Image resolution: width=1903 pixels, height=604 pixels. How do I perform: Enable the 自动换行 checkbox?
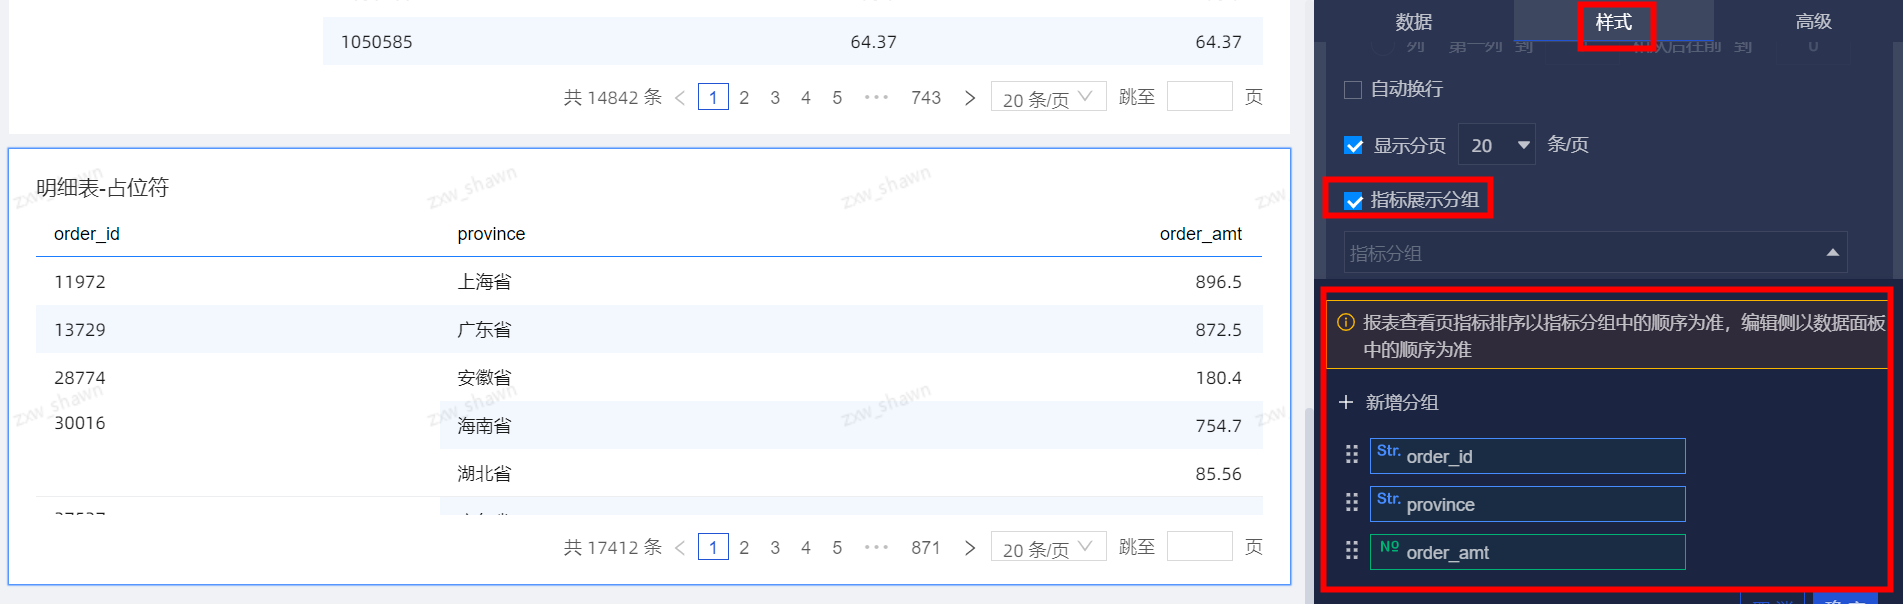click(1353, 90)
